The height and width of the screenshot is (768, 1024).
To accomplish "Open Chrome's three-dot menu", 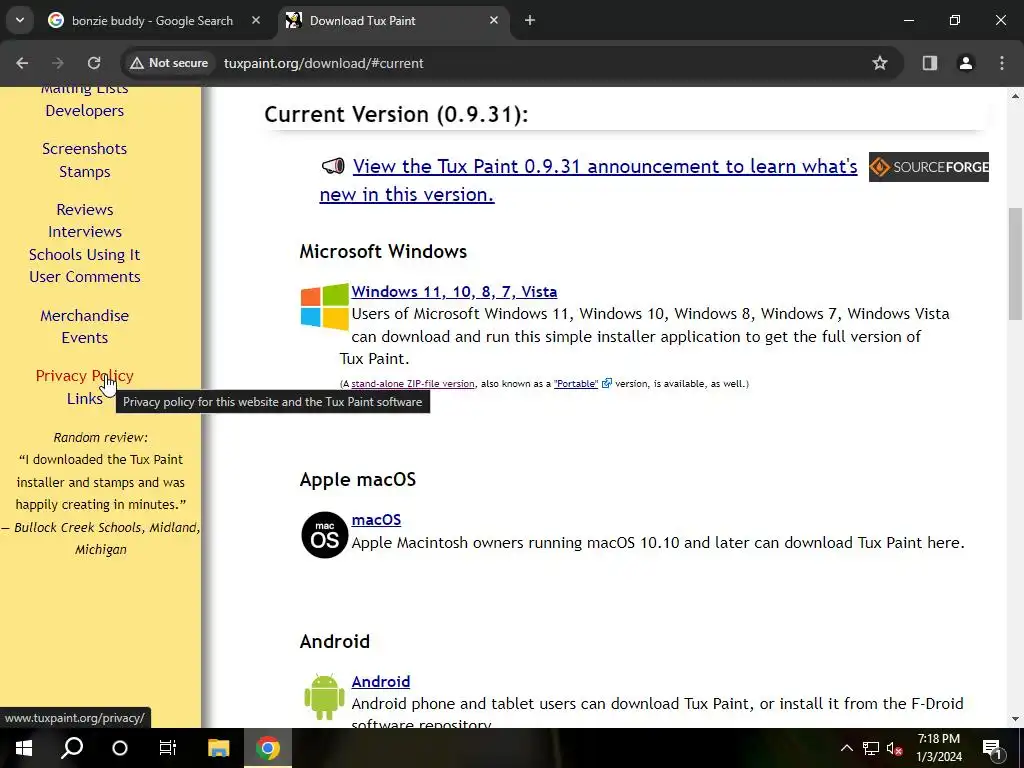I will pyautogui.click(x=1002, y=63).
